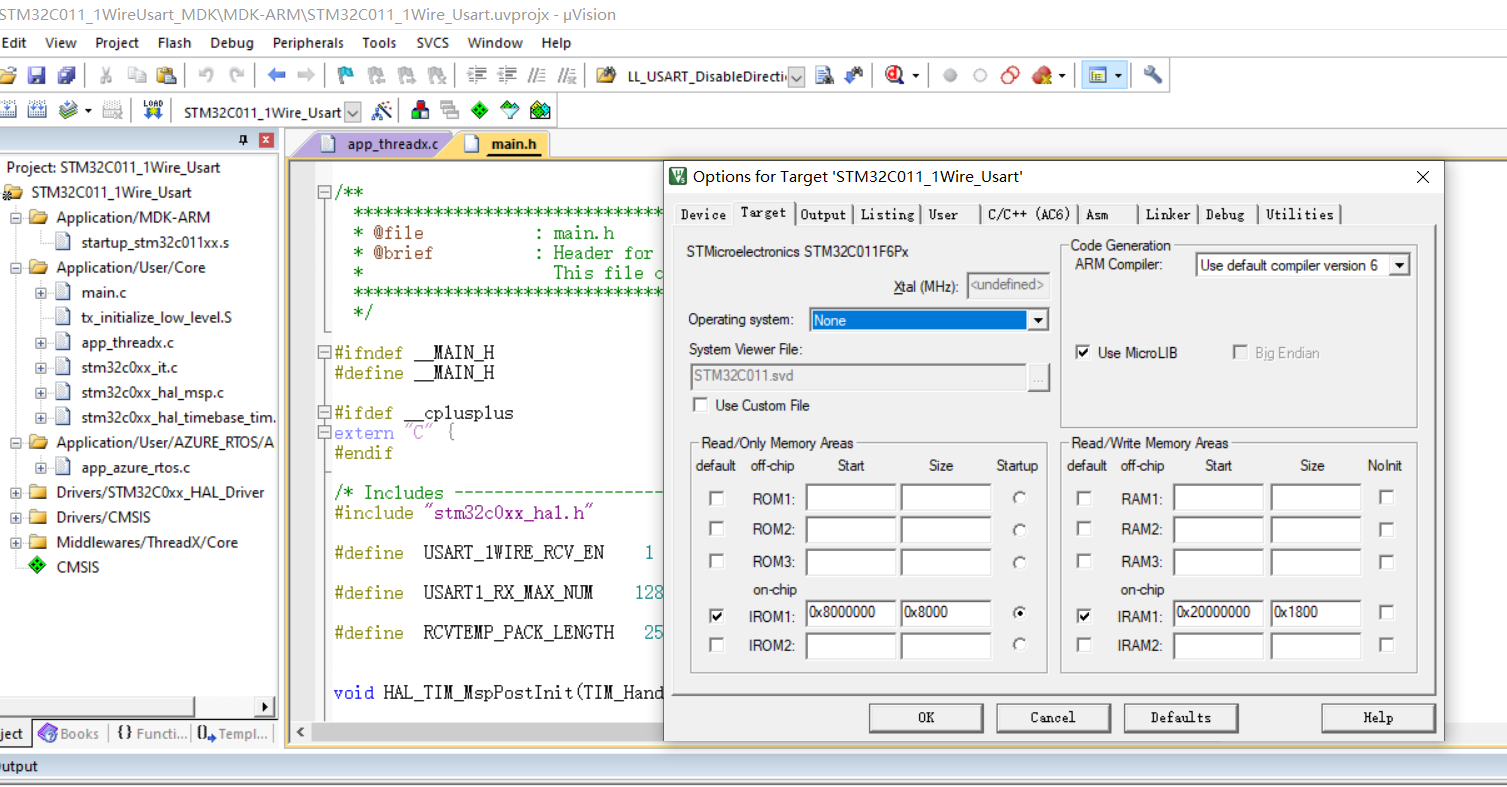Enable the IRAM1 NoInit checkbox
The width and height of the screenshot is (1507, 787).
[1386, 612]
